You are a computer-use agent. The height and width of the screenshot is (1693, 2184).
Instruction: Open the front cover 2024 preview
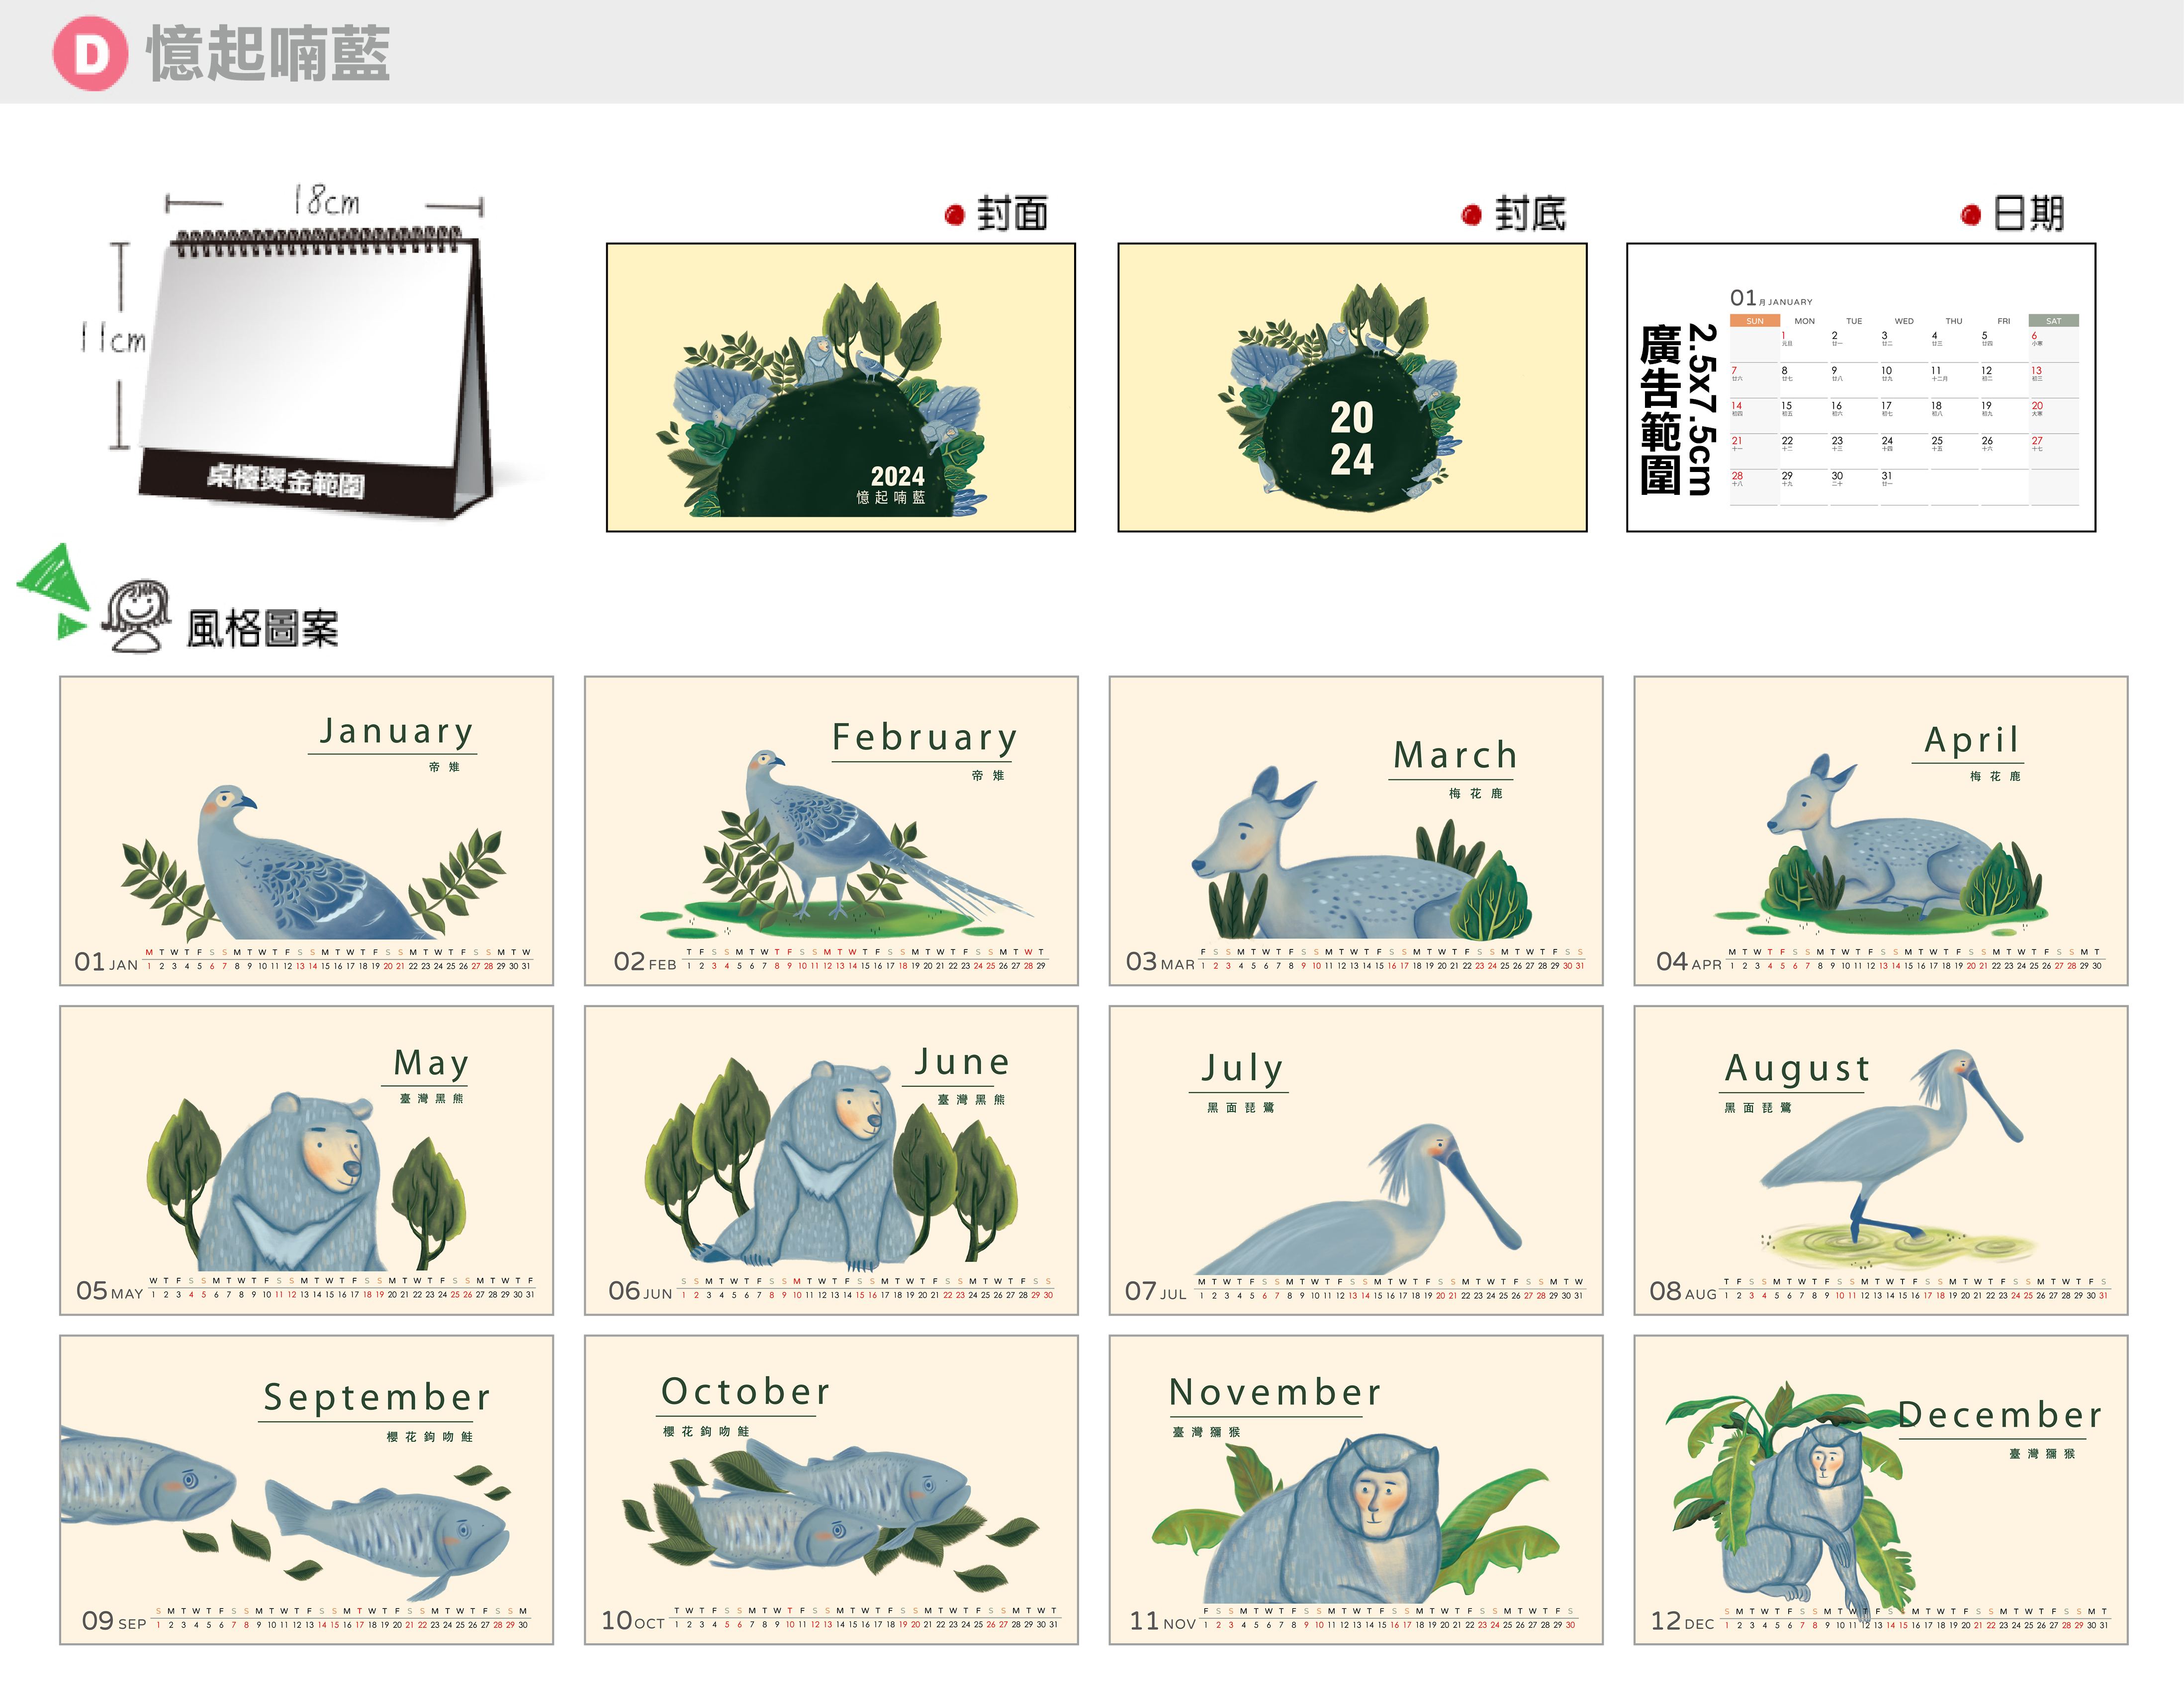tap(840, 387)
